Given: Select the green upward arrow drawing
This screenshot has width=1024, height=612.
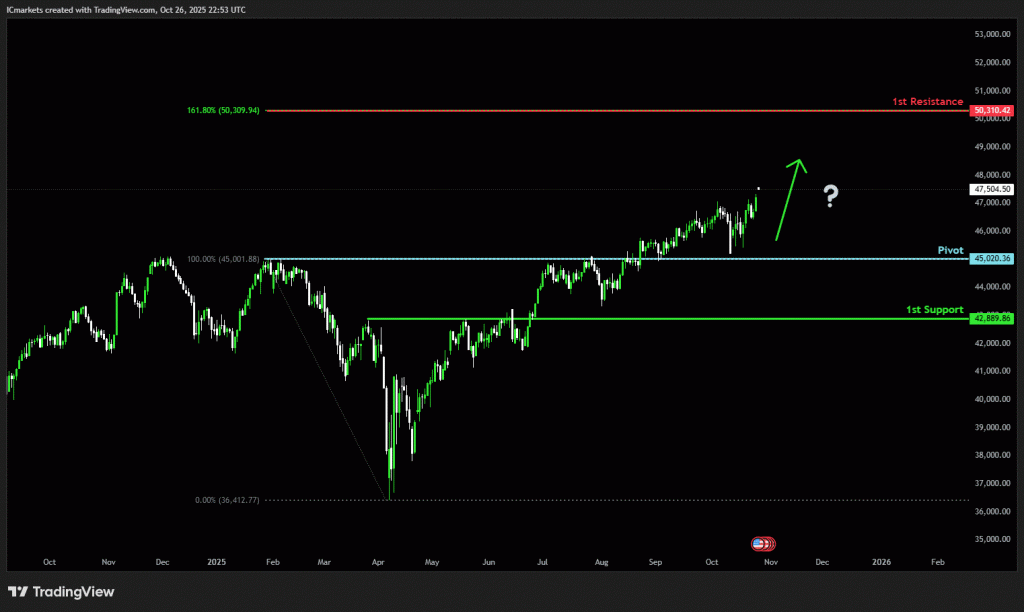Looking at the screenshot, I should point(789,198).
